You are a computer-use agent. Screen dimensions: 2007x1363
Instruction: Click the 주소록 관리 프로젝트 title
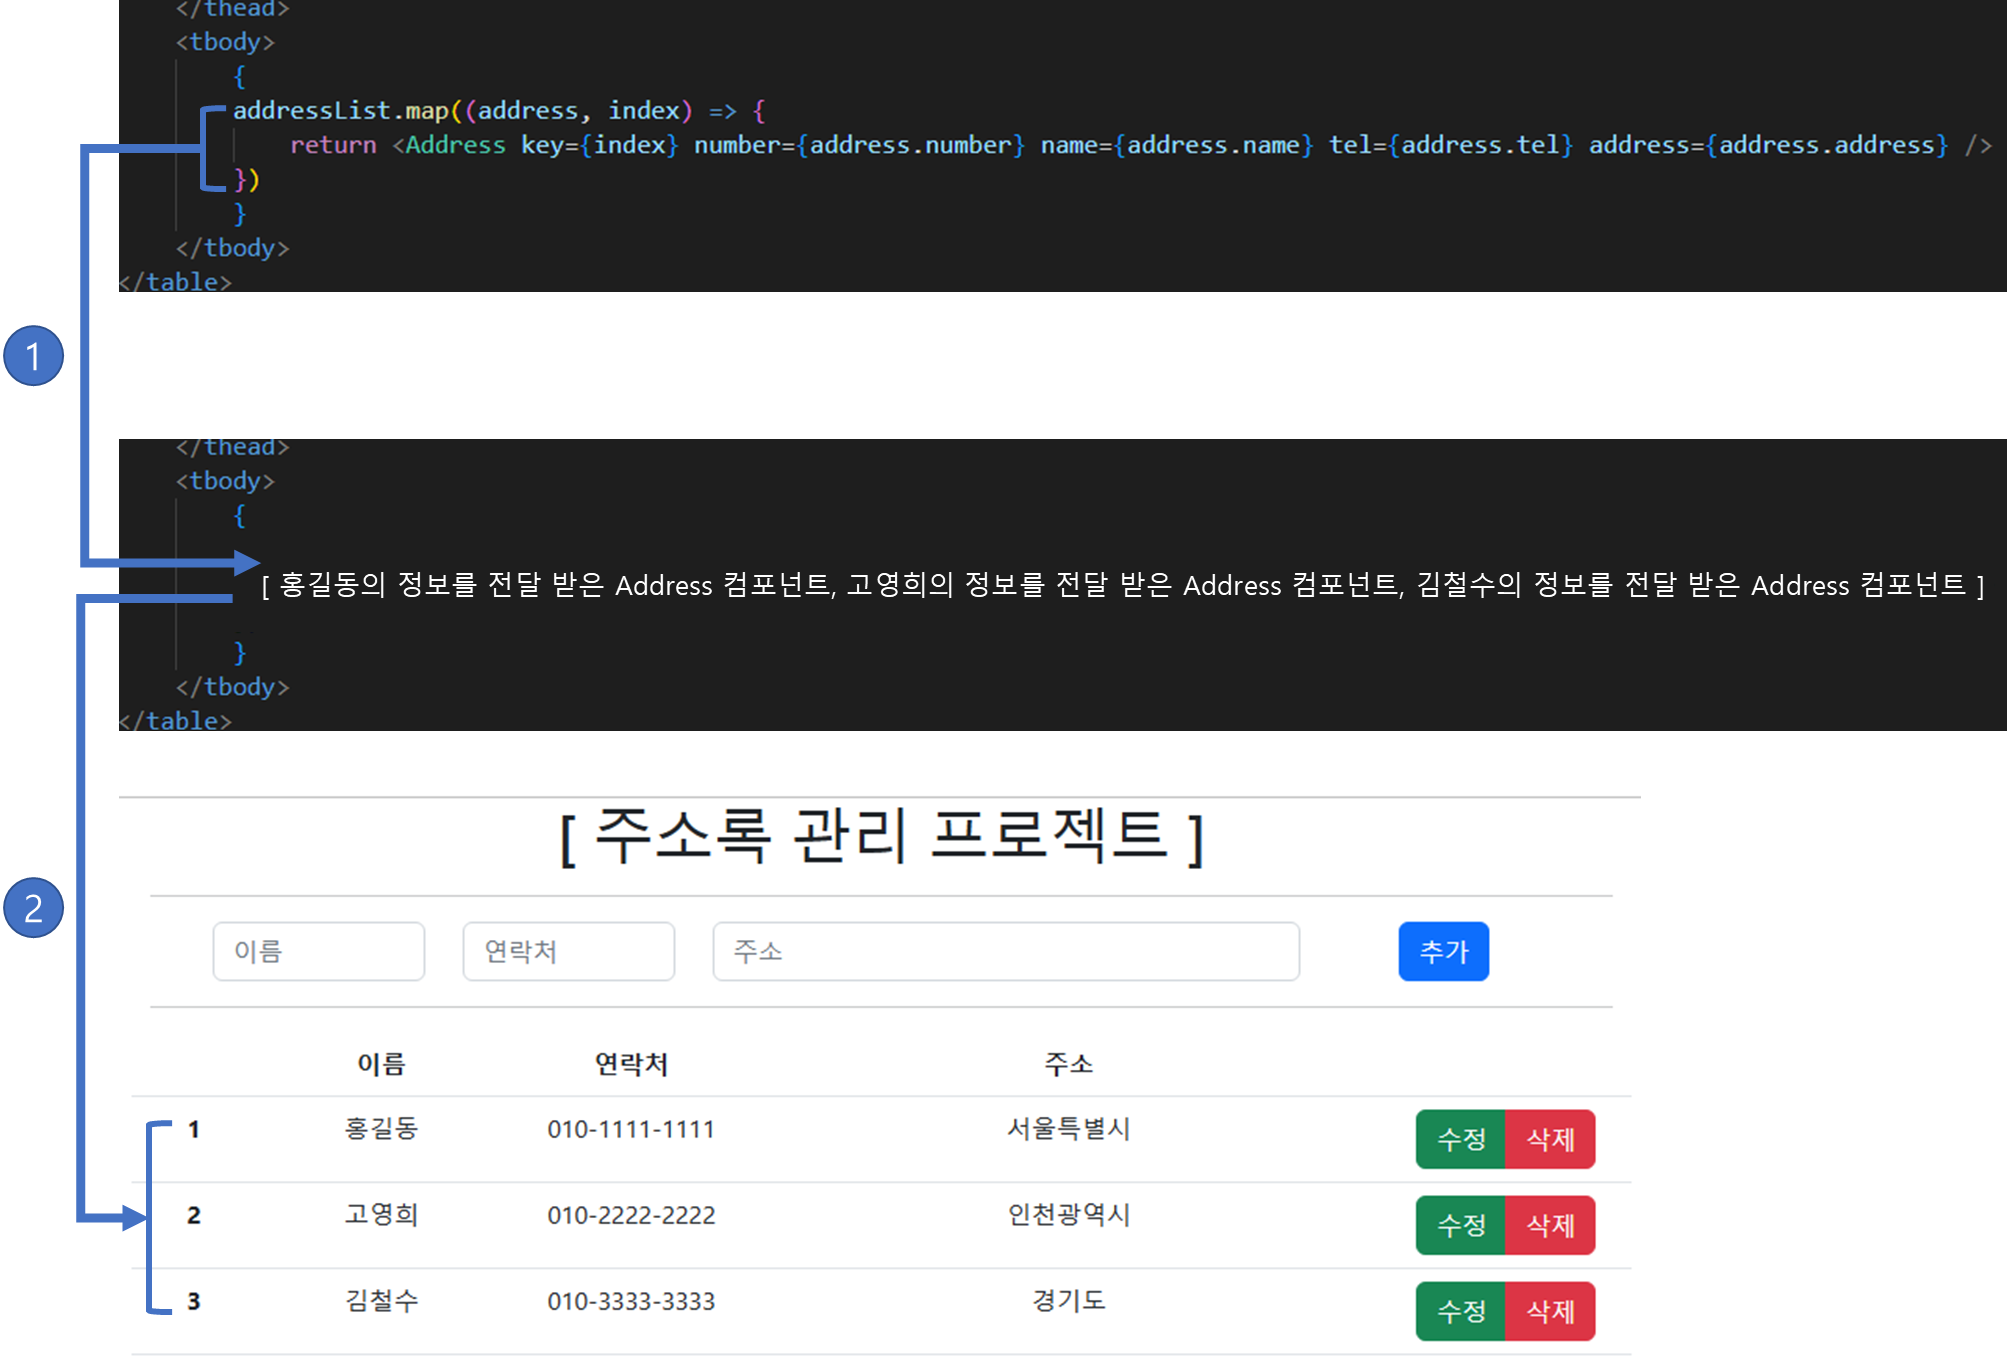click(x=880, y=836)
